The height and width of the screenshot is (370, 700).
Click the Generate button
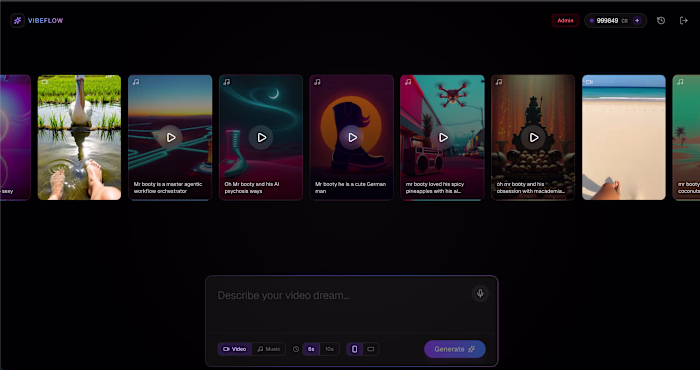click(x=455, y=349)
